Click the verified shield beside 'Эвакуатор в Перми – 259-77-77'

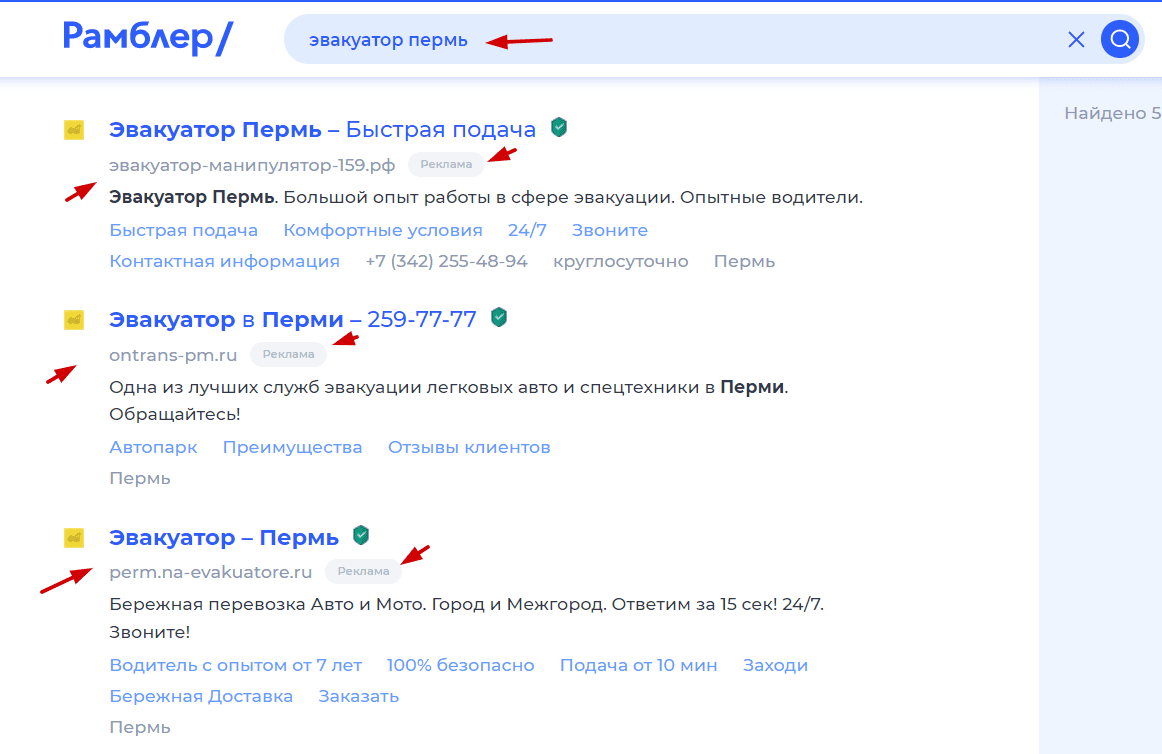pyautogui.click(x=499, y=317)
